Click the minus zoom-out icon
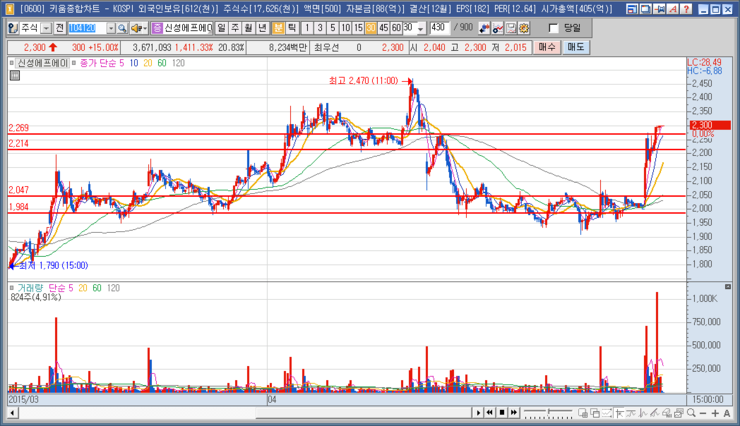This screenshot has height=426, width=740. click(x=703, y=413)
